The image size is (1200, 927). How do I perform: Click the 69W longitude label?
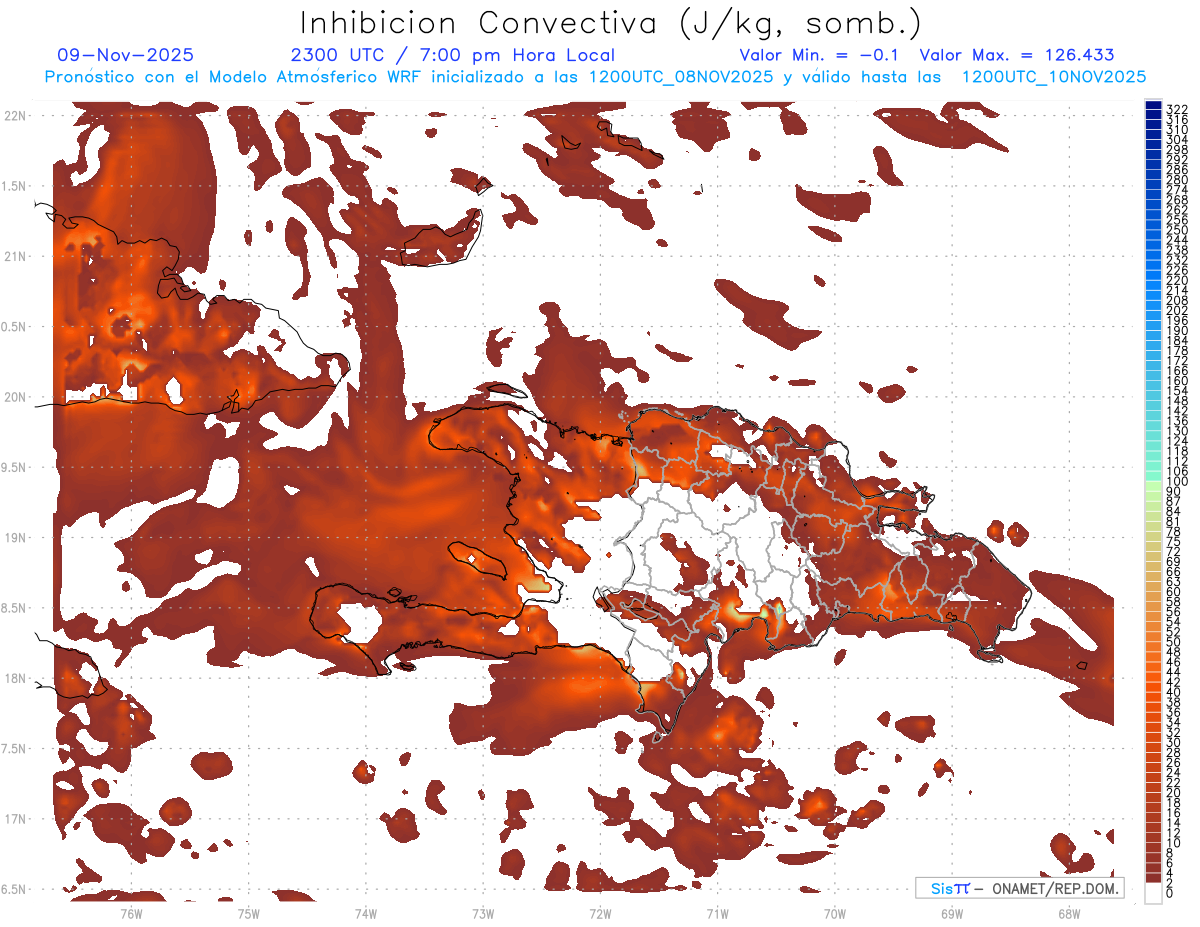(952, 913)
